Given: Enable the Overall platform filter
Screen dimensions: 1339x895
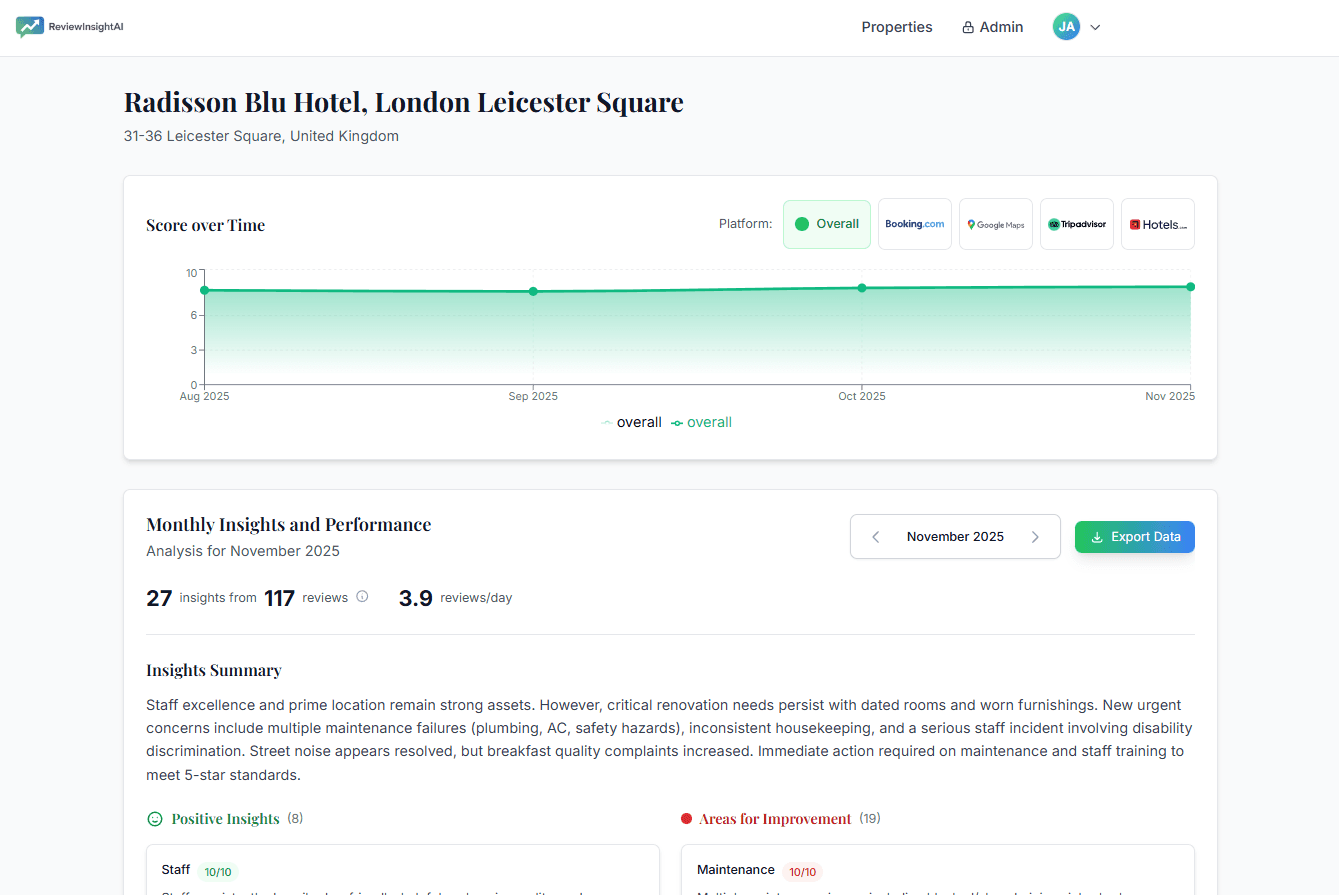Looking at the screenshot, I should pos(827,223).
